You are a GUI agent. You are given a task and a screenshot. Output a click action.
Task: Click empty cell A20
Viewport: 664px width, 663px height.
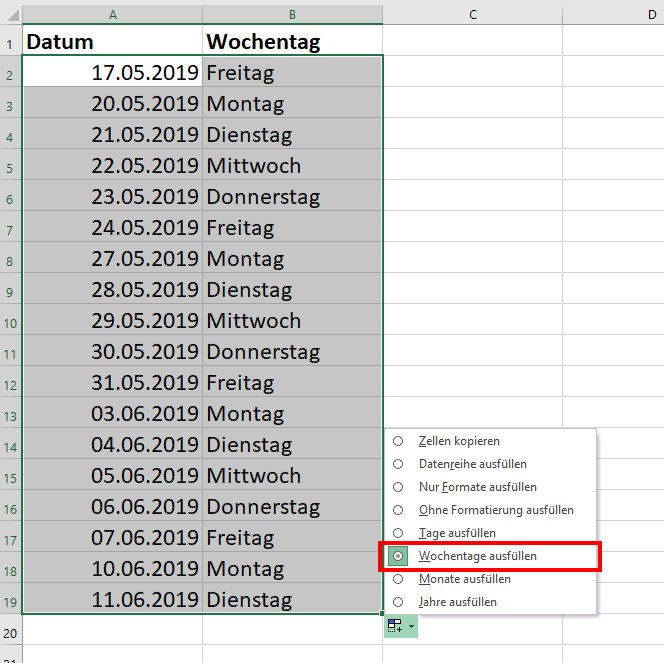point(113,630)
